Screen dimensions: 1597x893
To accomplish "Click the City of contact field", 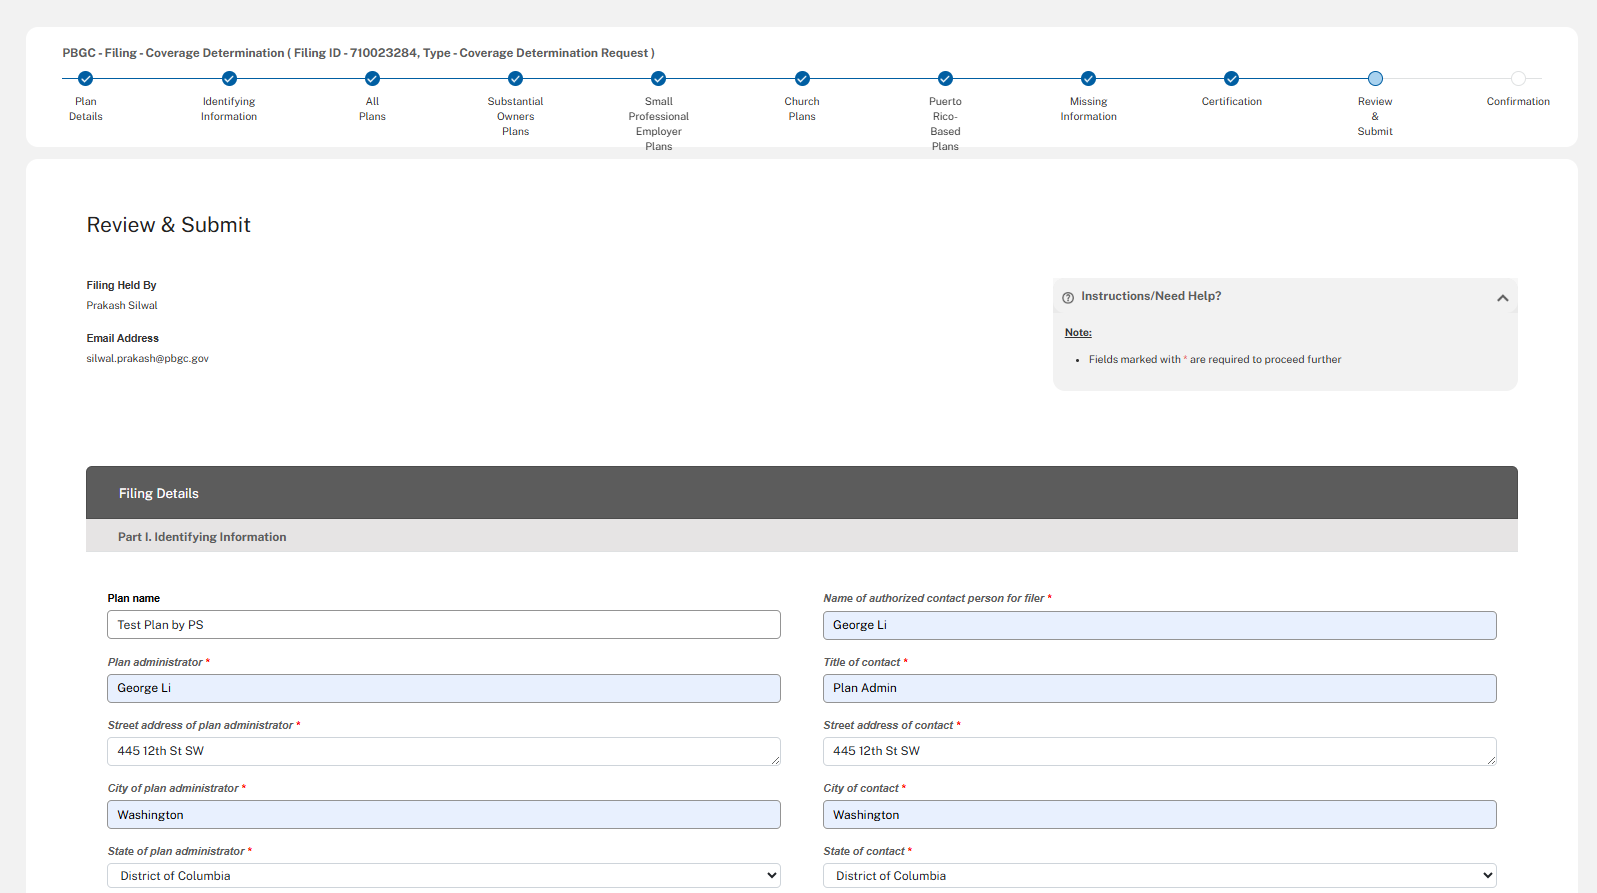I will 1159,815.
